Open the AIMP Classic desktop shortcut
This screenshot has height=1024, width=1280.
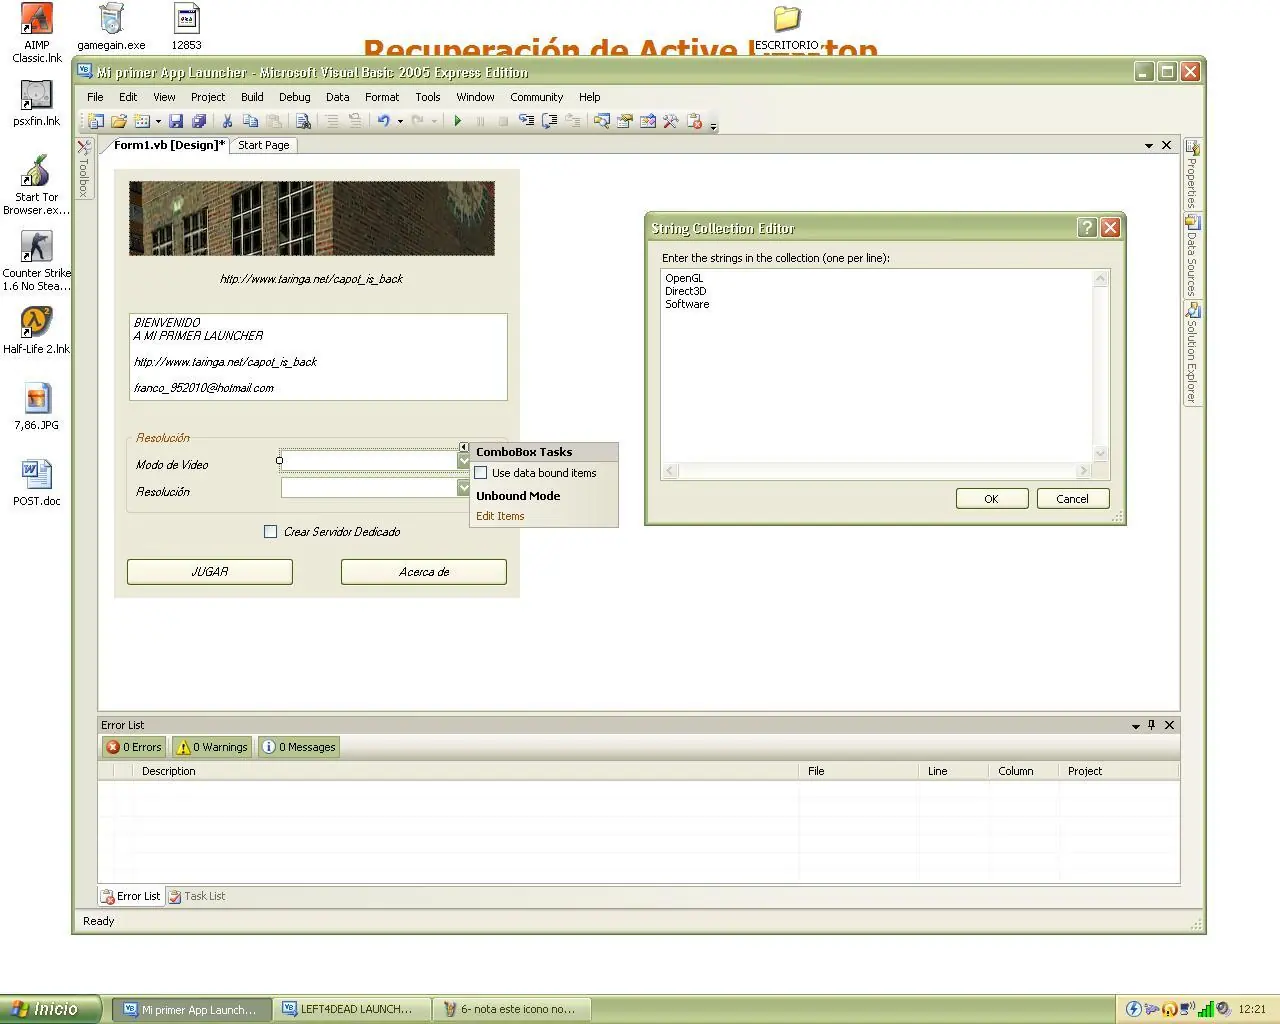pyautogui.click(x=37, y=33)
